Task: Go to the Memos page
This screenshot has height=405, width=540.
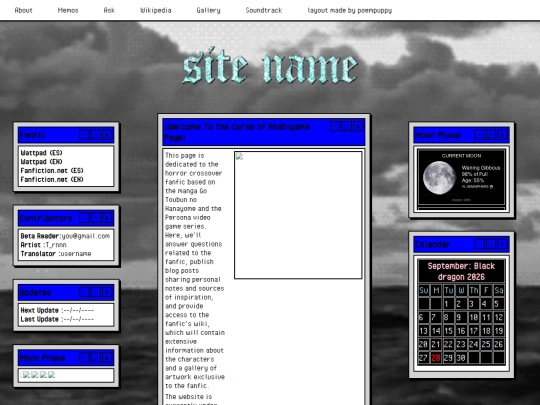Action: click(x=68, y=10)
